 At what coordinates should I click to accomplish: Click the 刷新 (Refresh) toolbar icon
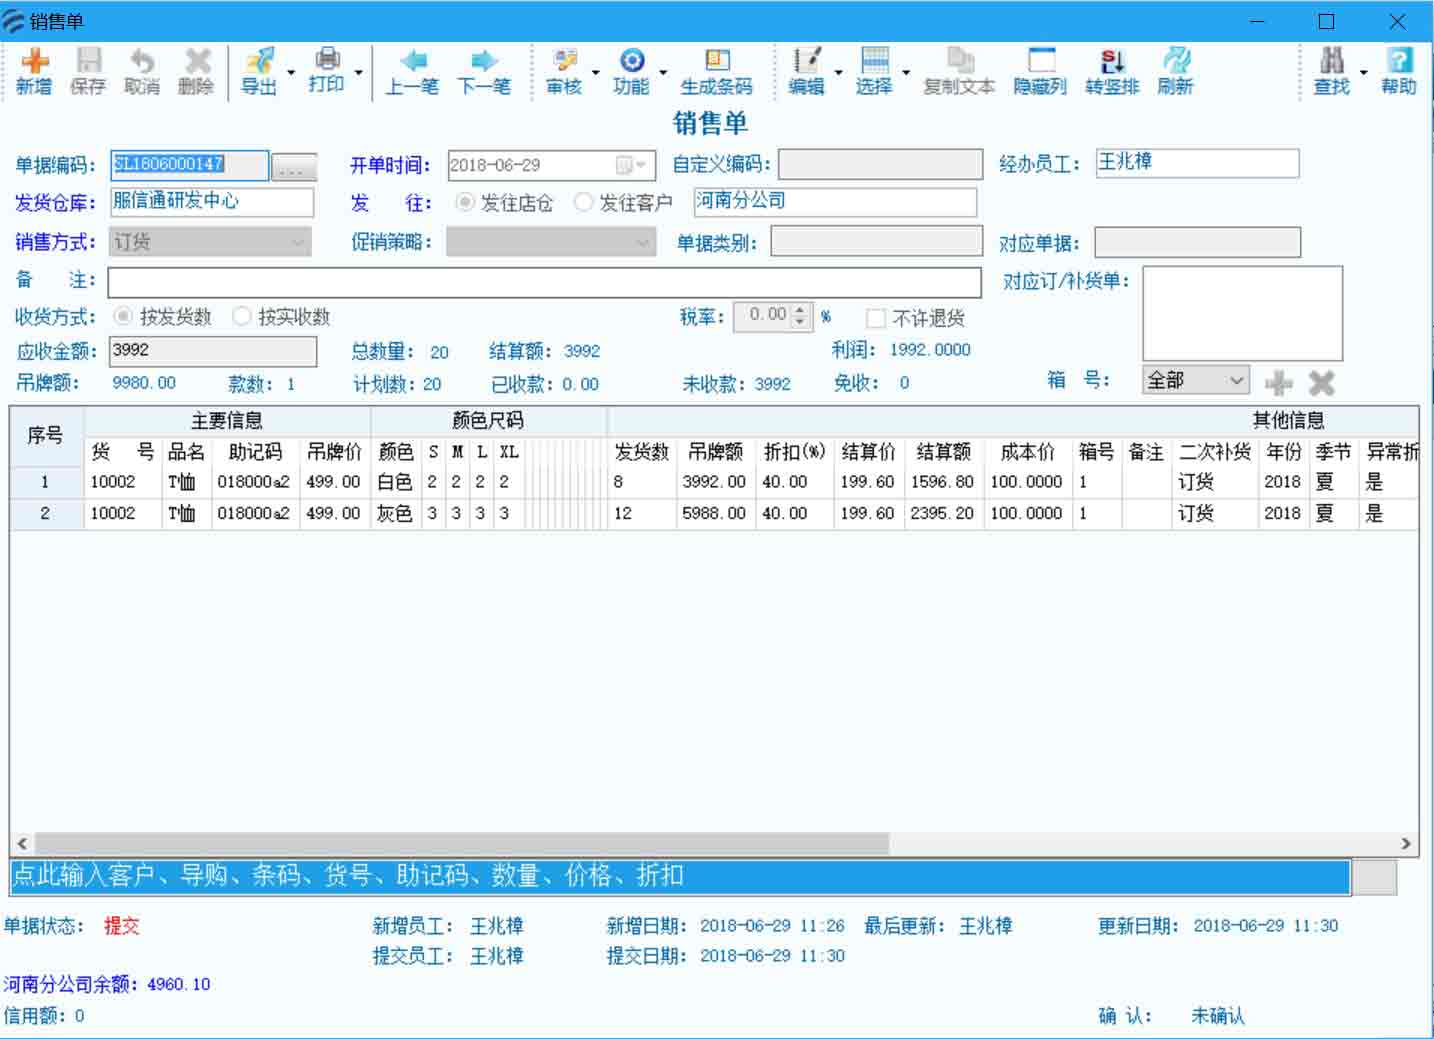tap(1175, 71)
